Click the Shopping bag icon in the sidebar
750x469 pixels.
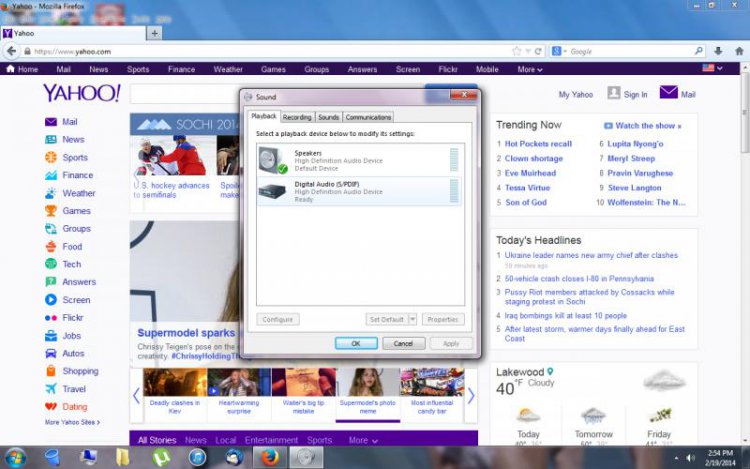point(51,371)
